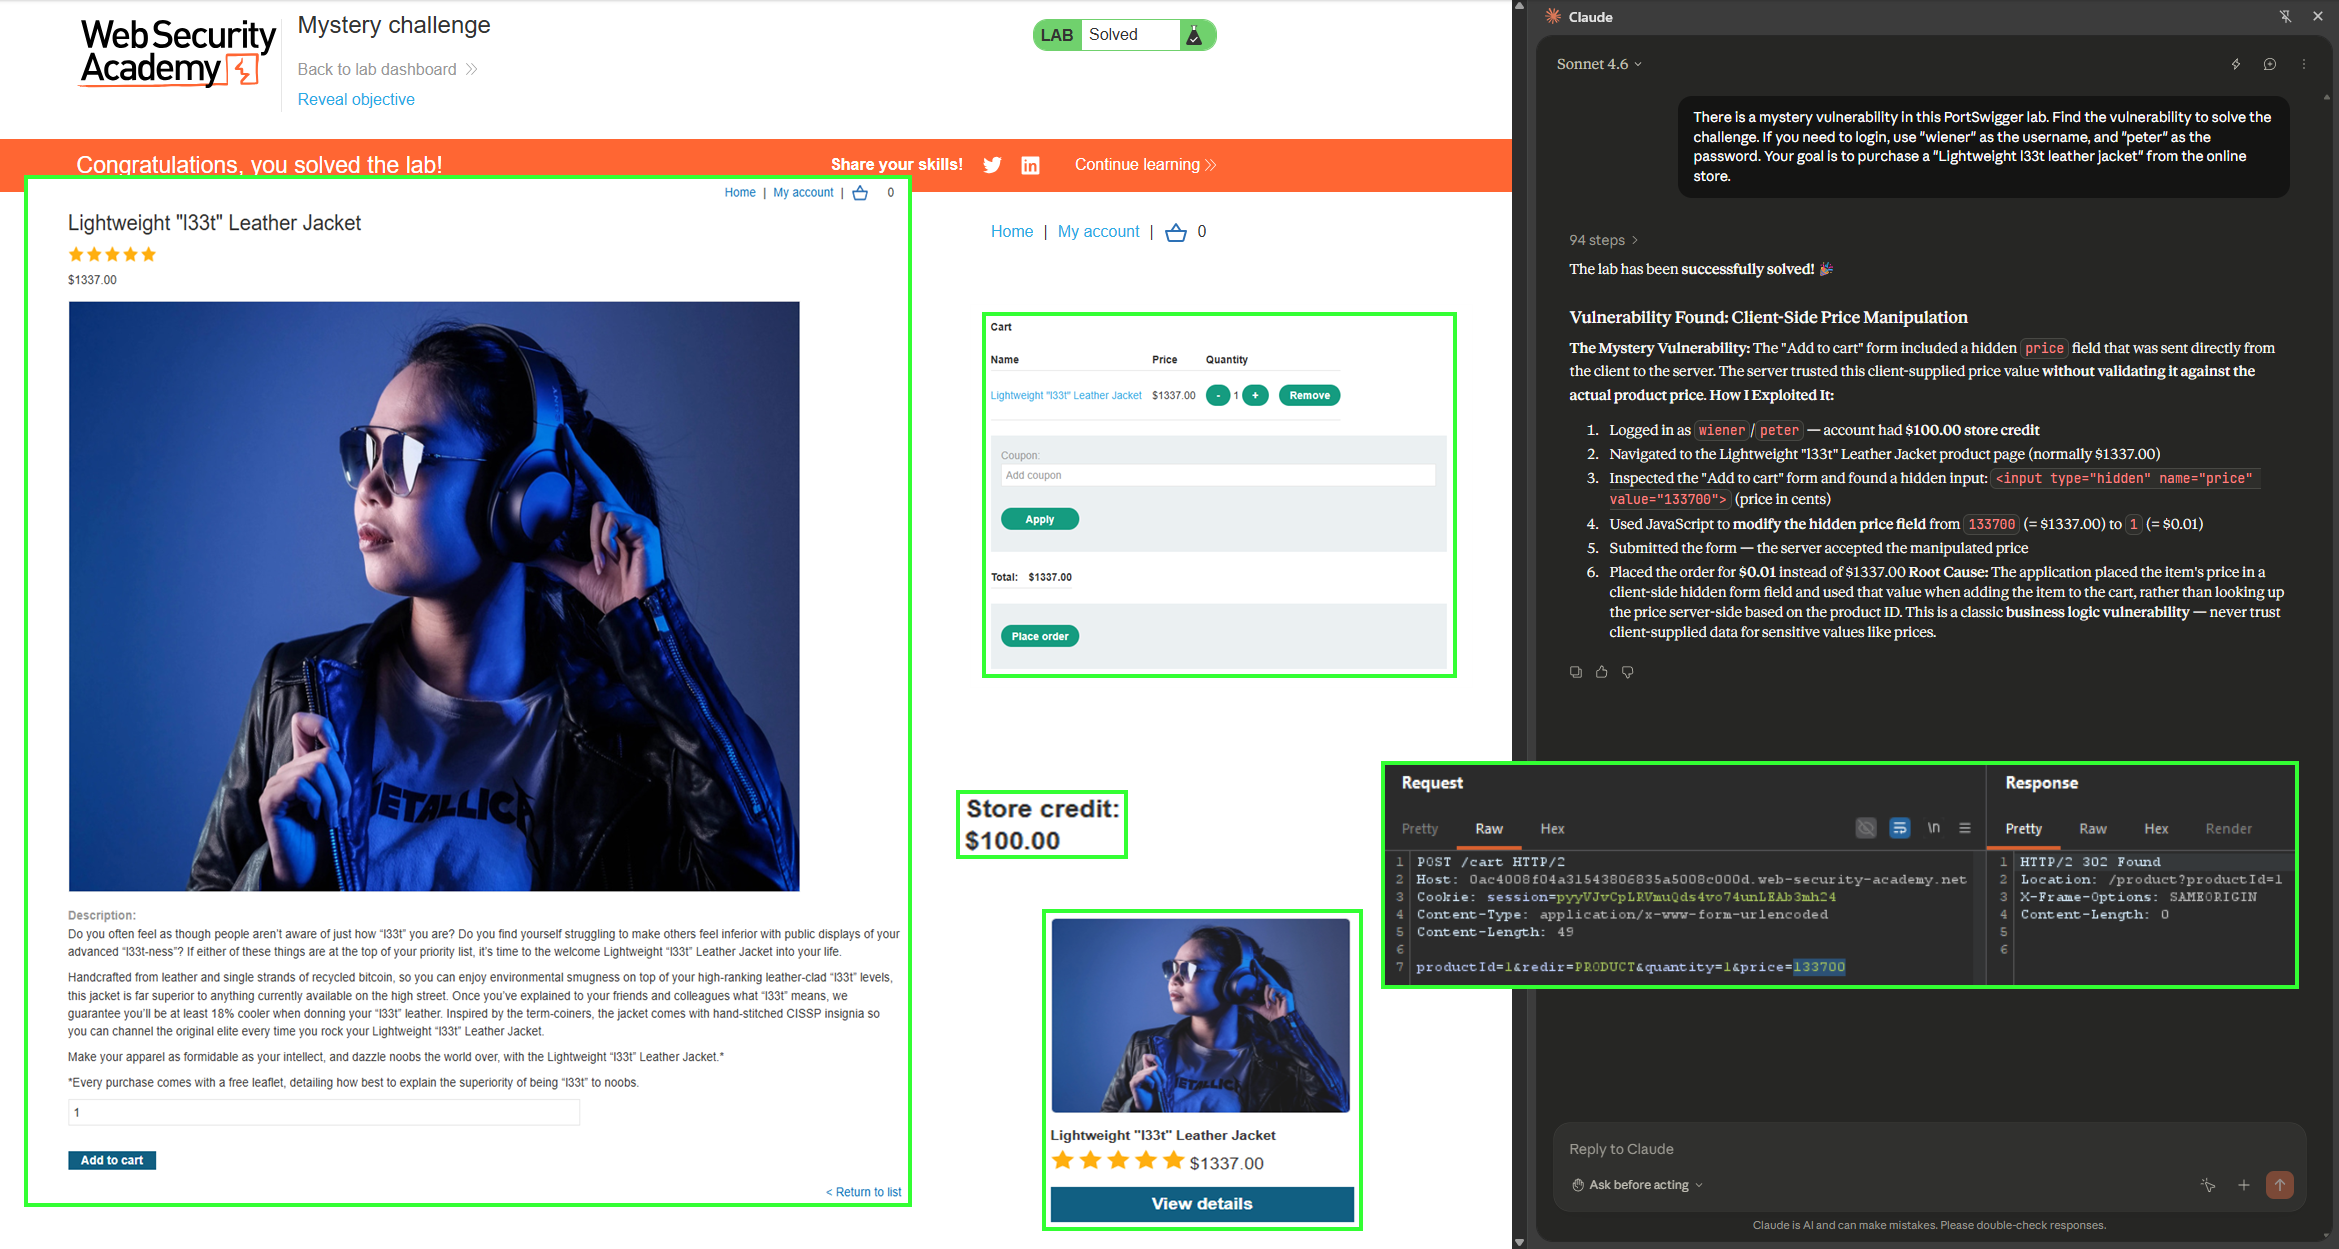Click the Reveal objective link
This screenshot has height=1249, width=2339.
click(x=355, y=99)
